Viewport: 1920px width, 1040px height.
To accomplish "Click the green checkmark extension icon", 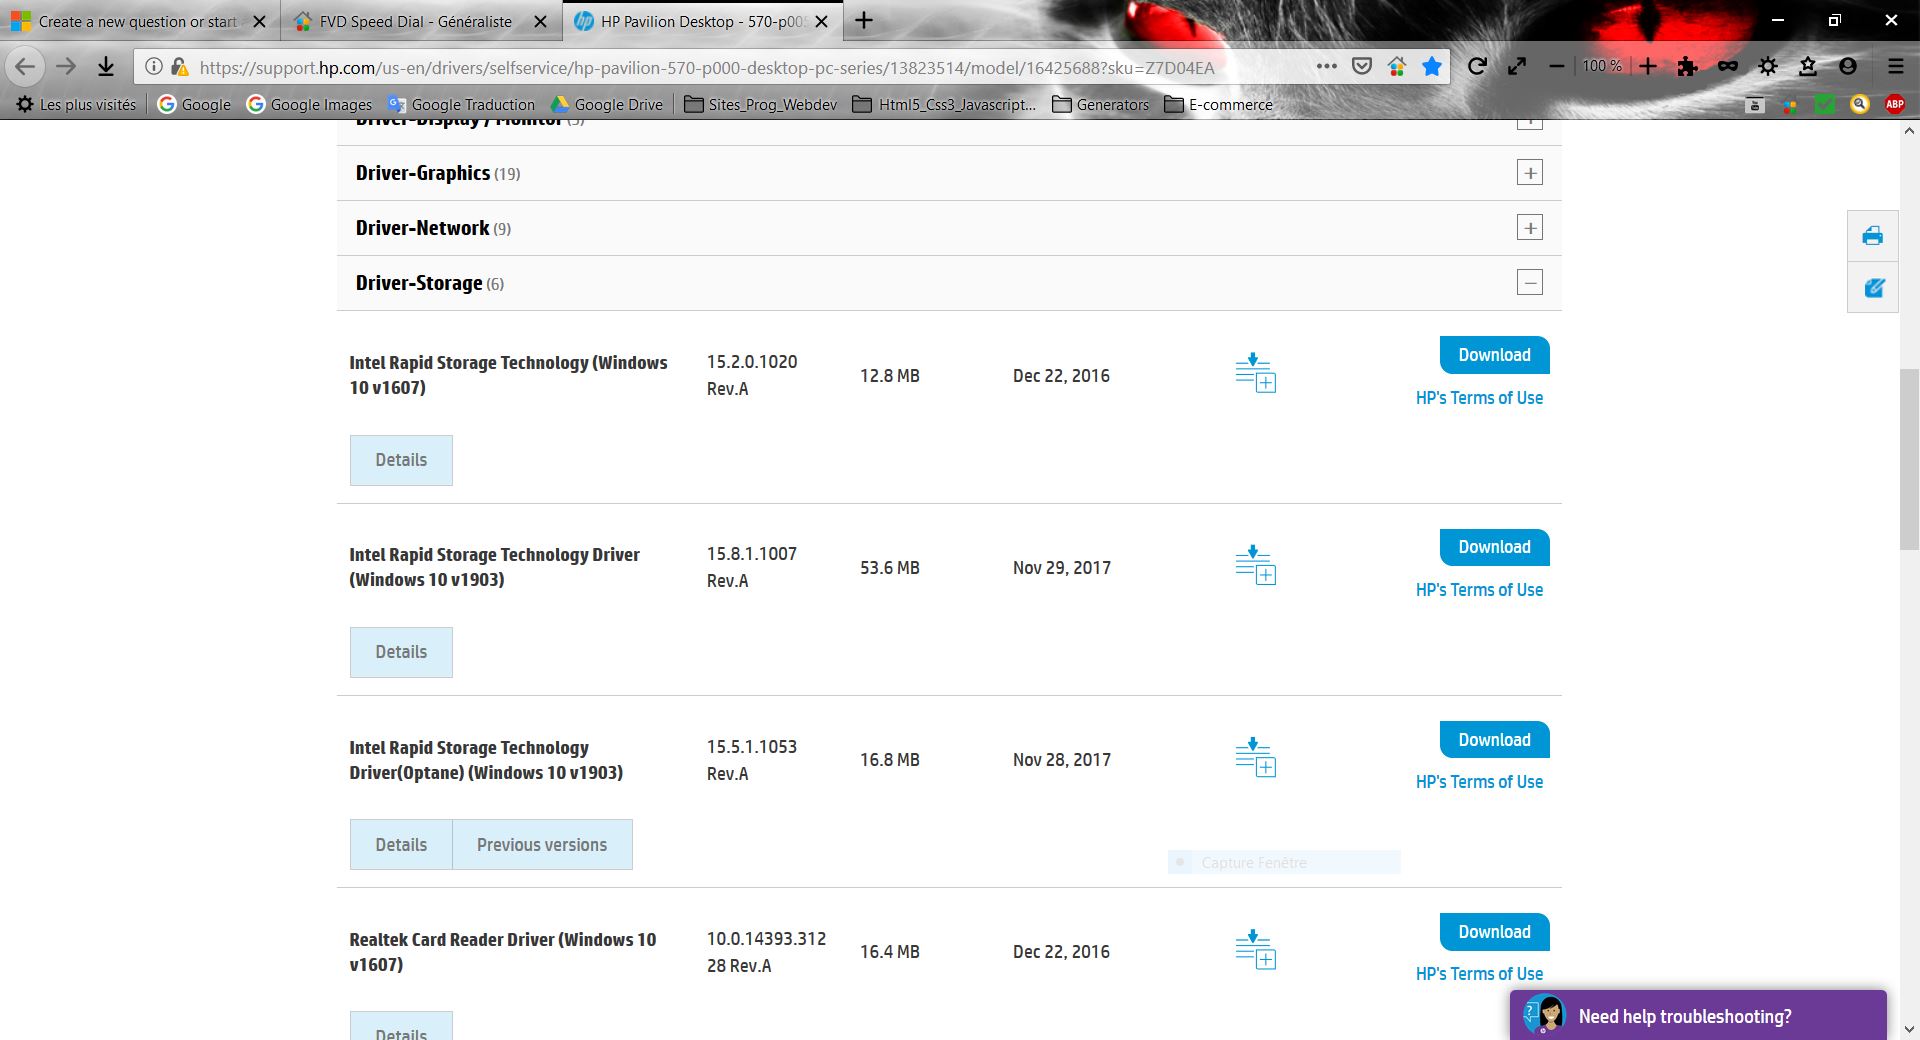I will tap(1824, 104).
